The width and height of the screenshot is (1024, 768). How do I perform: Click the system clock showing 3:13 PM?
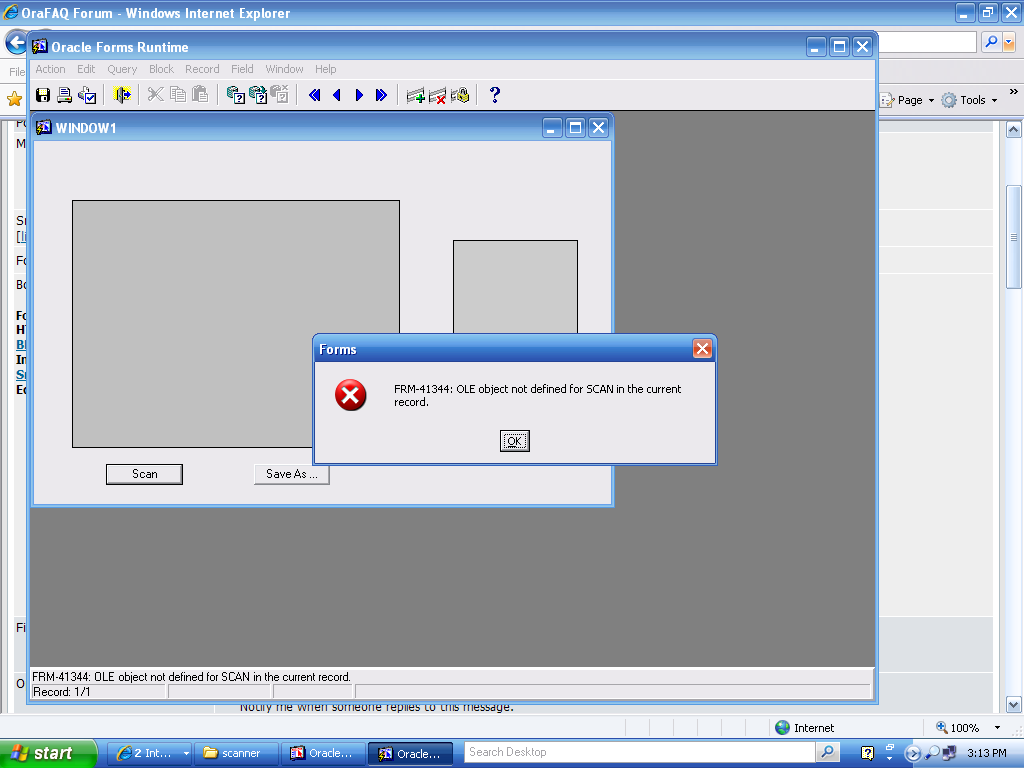987,753
